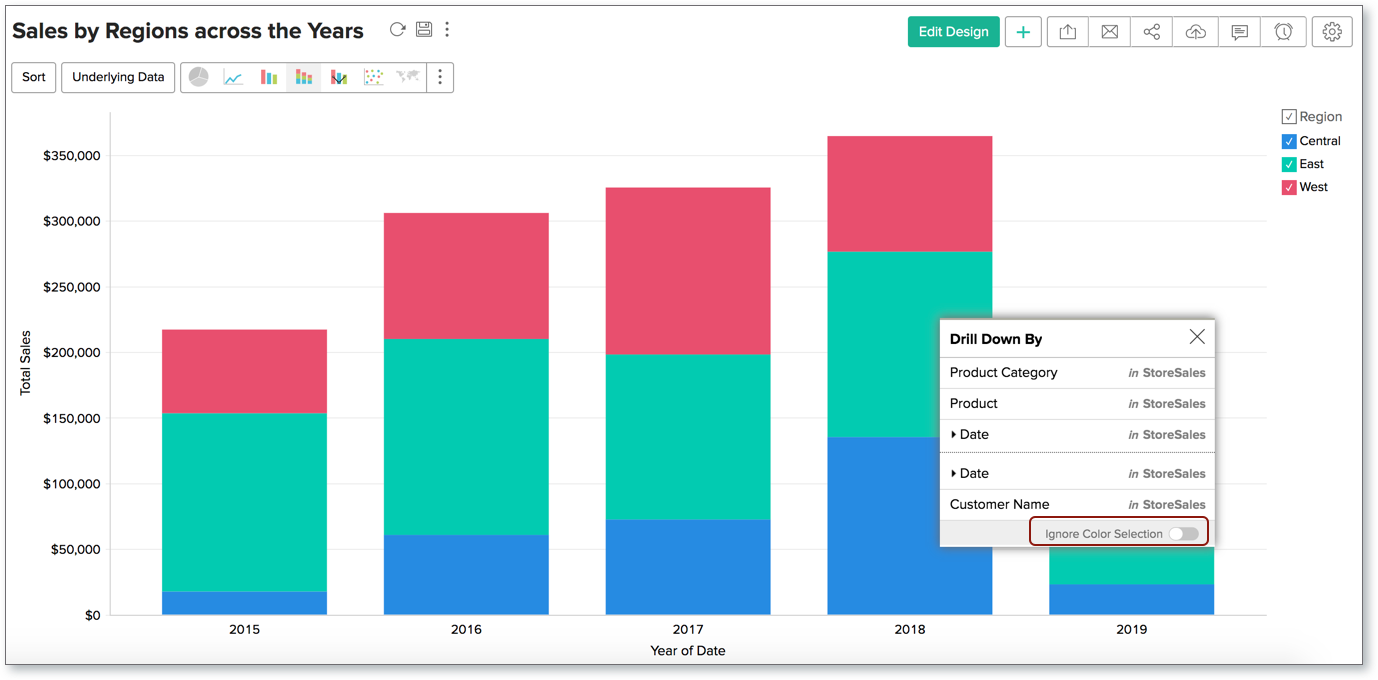Screen dimensions: 1378x680
Task: Open the export icon in top toolbar
Action: click(x=1068, y=32)
